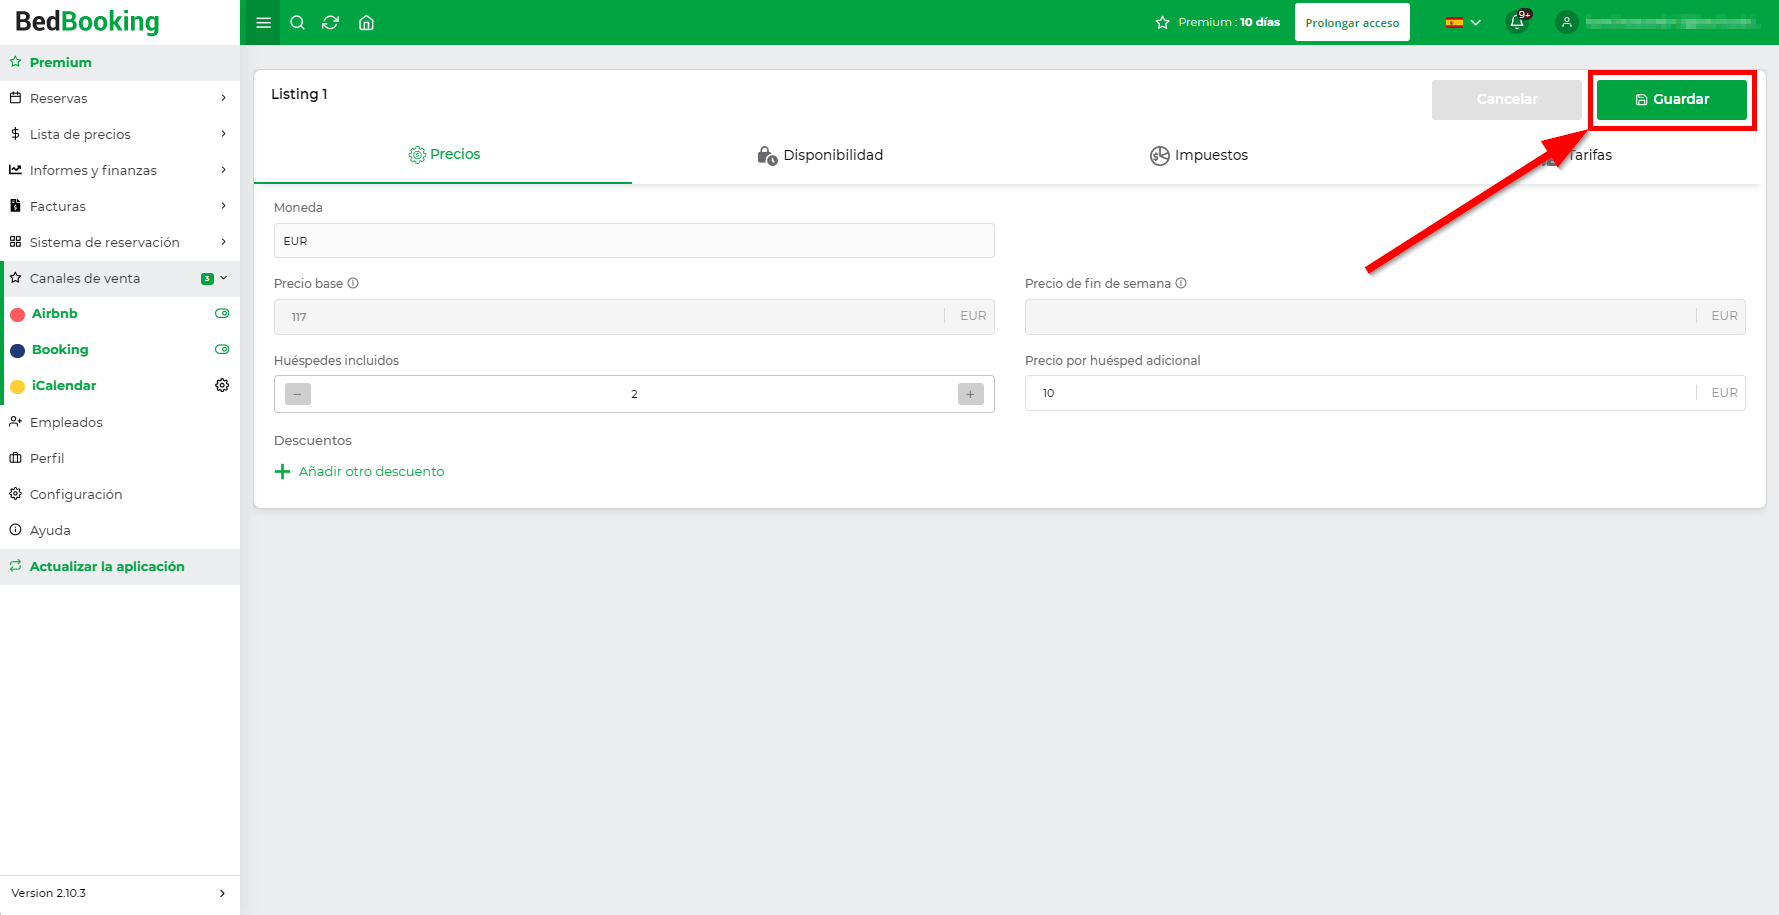Viewport: 1779px width, 915px height.
Task: Open Premium in sidebar
Action: pyautogui.click(x=120, y=62)
